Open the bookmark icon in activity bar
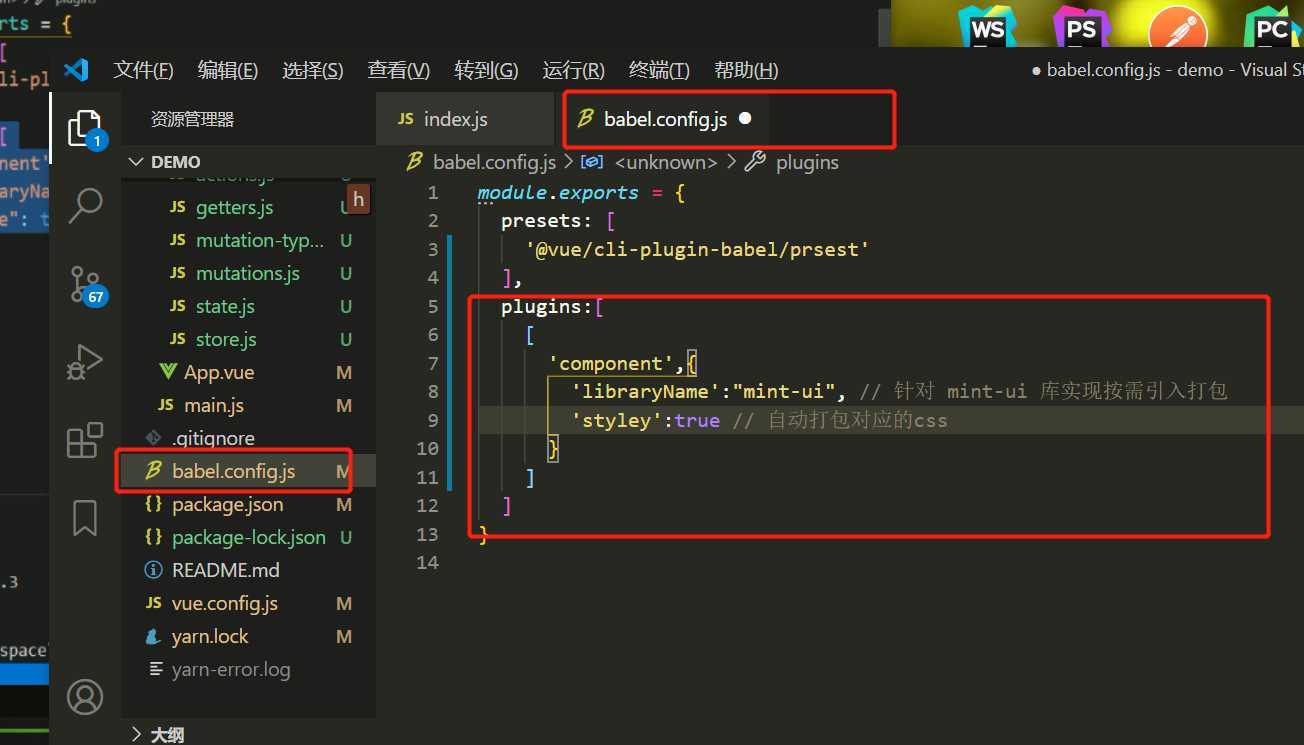Image resolution: width=1304 pixels, height=745 pixels. click(85, 518)
